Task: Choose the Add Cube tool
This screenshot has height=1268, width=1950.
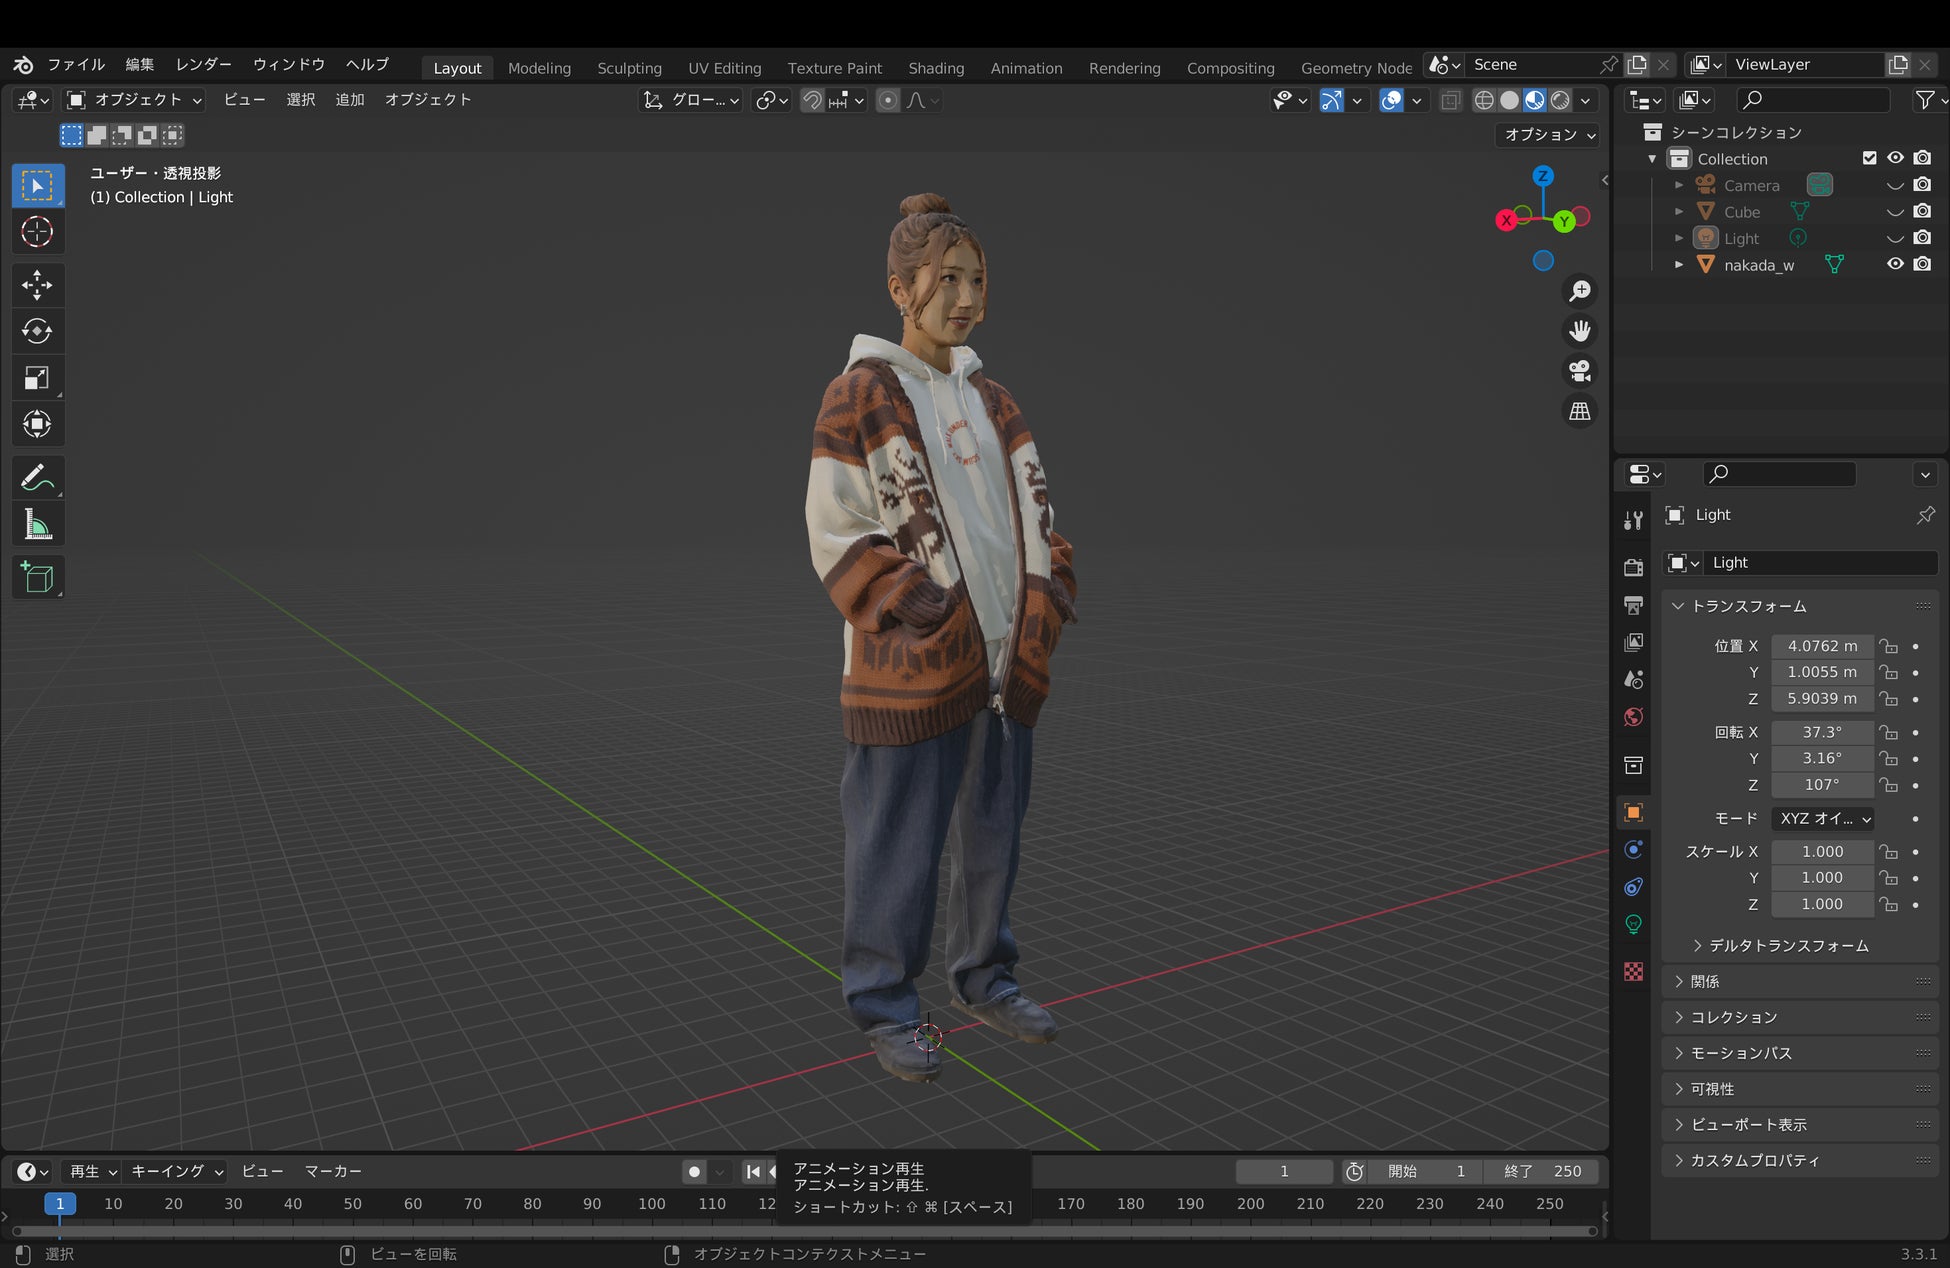Action: tap(37, 578)
